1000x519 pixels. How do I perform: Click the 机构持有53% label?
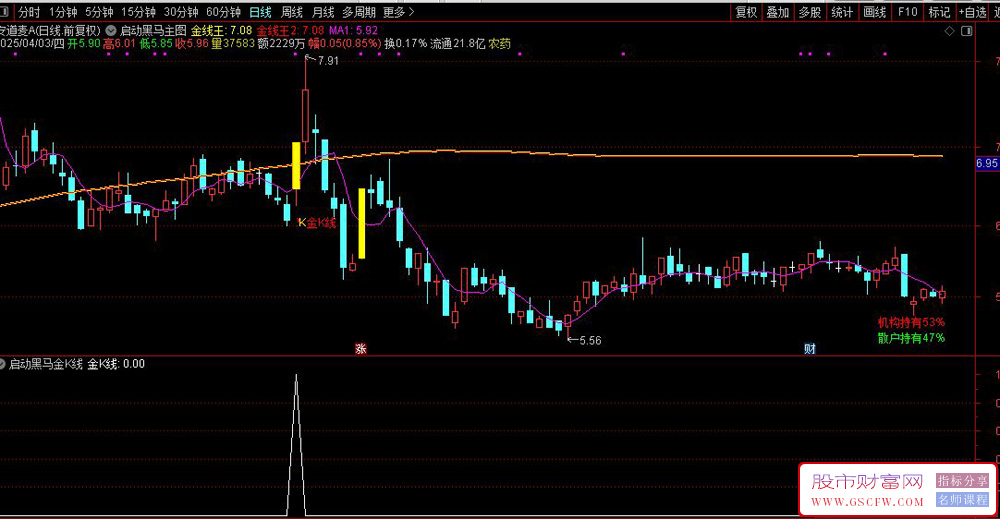click(x=911, y=323)
